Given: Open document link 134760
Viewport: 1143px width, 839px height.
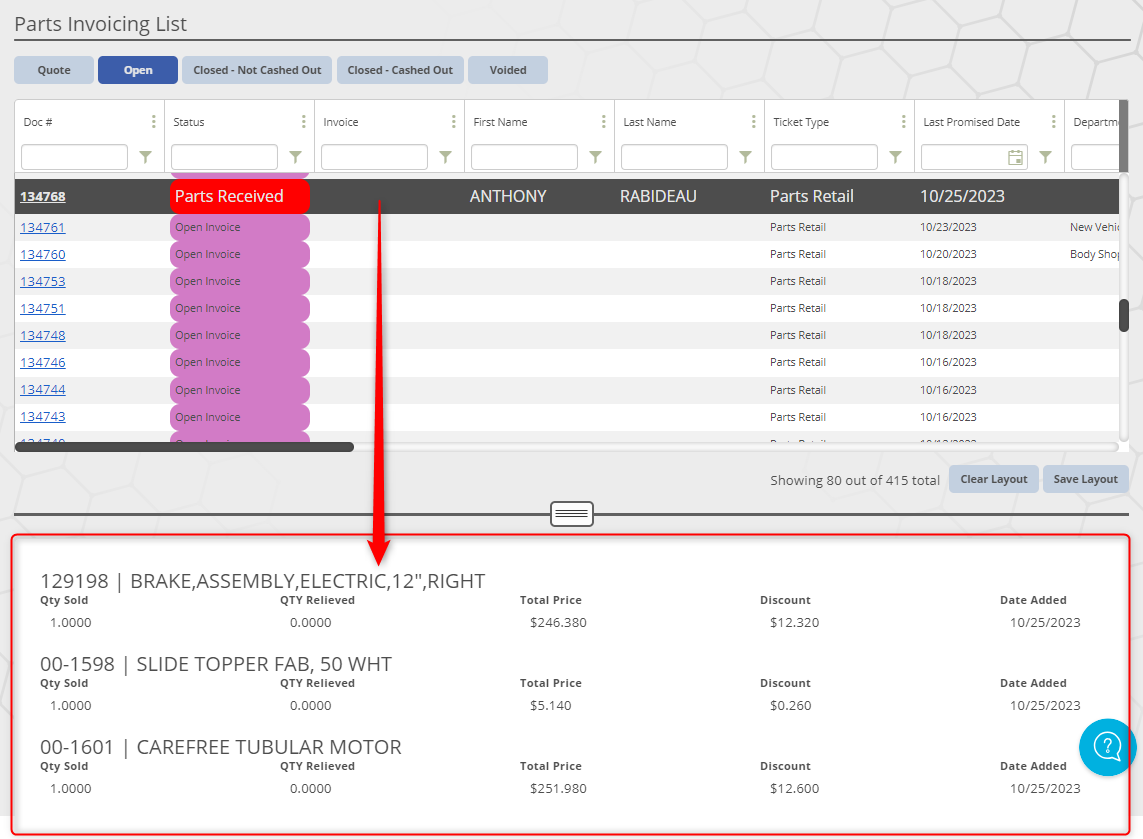Looking at the screenshot, I should [x=43, y=254].
